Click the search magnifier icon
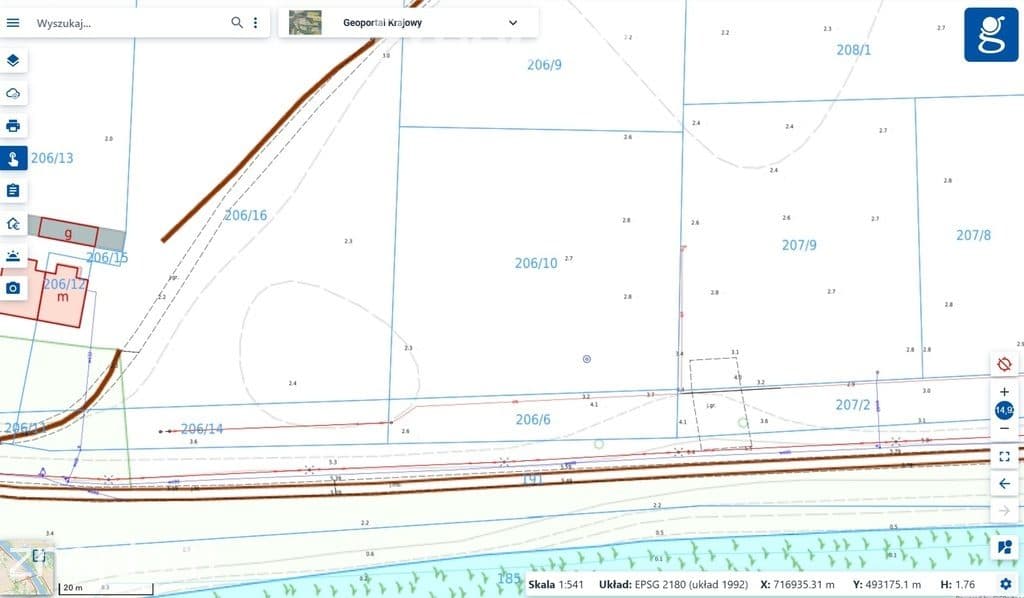1024x598 pixels. [237, 23]
